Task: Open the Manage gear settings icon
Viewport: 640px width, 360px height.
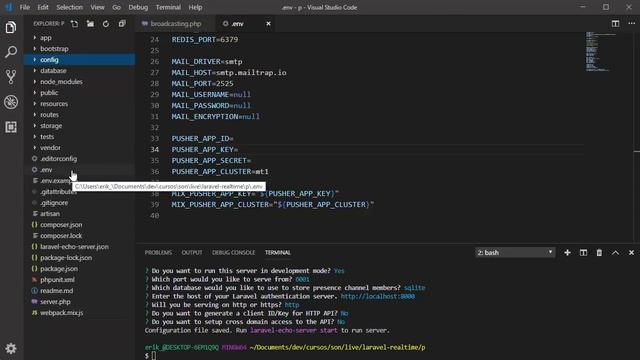Action: click(11, 348)
